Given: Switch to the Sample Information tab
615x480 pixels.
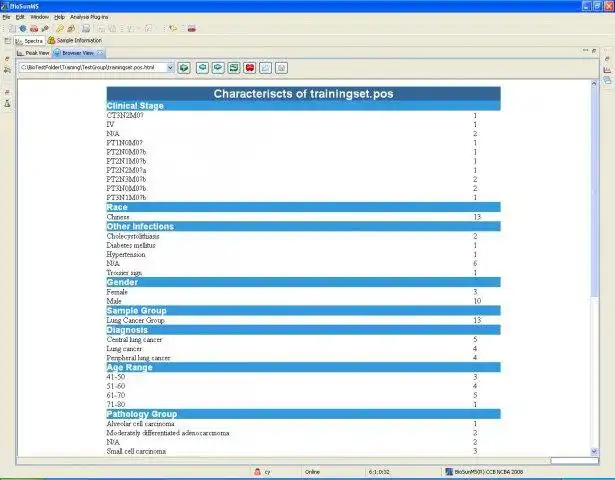Looking at the screenshot, I should click(x=75, y=40).
